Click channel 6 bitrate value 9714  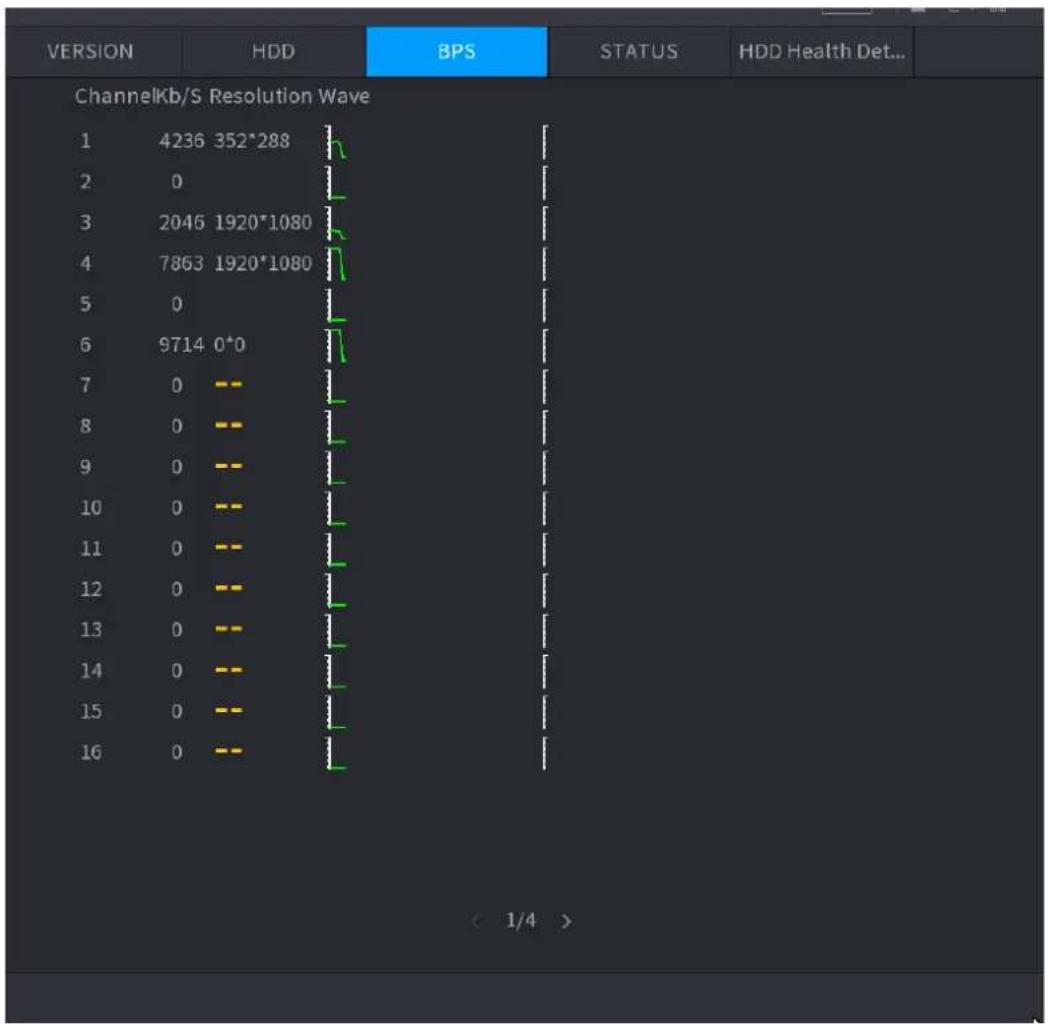[x=181, y=345]
